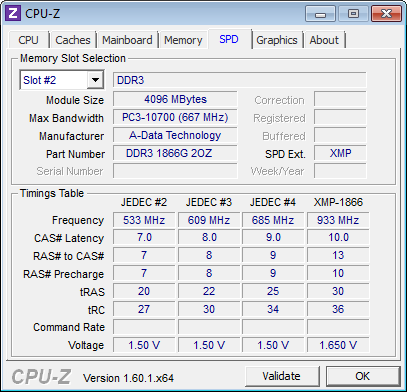The image size is (407, 392).
Task: Click the JEDEC #3 column header
Action: click(209, 202)
